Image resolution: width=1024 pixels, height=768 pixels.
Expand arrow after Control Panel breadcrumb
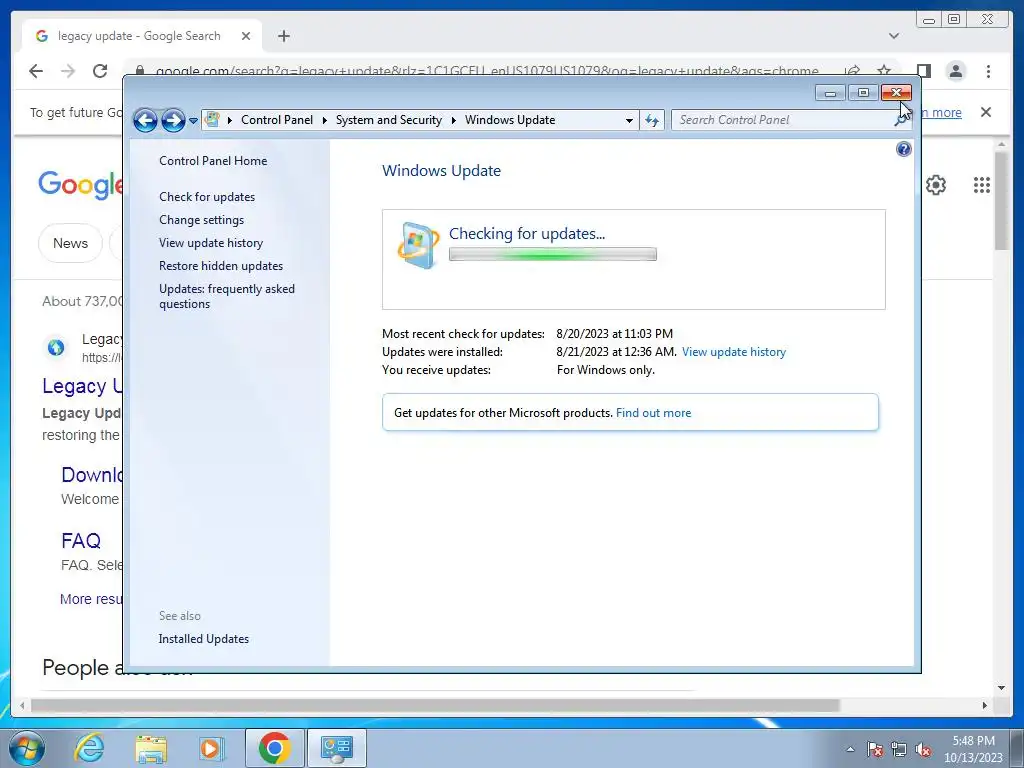coord(324,120)
